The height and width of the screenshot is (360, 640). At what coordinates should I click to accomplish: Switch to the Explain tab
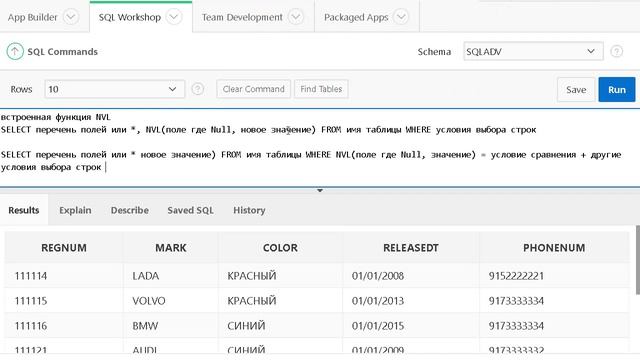point(75,210)
